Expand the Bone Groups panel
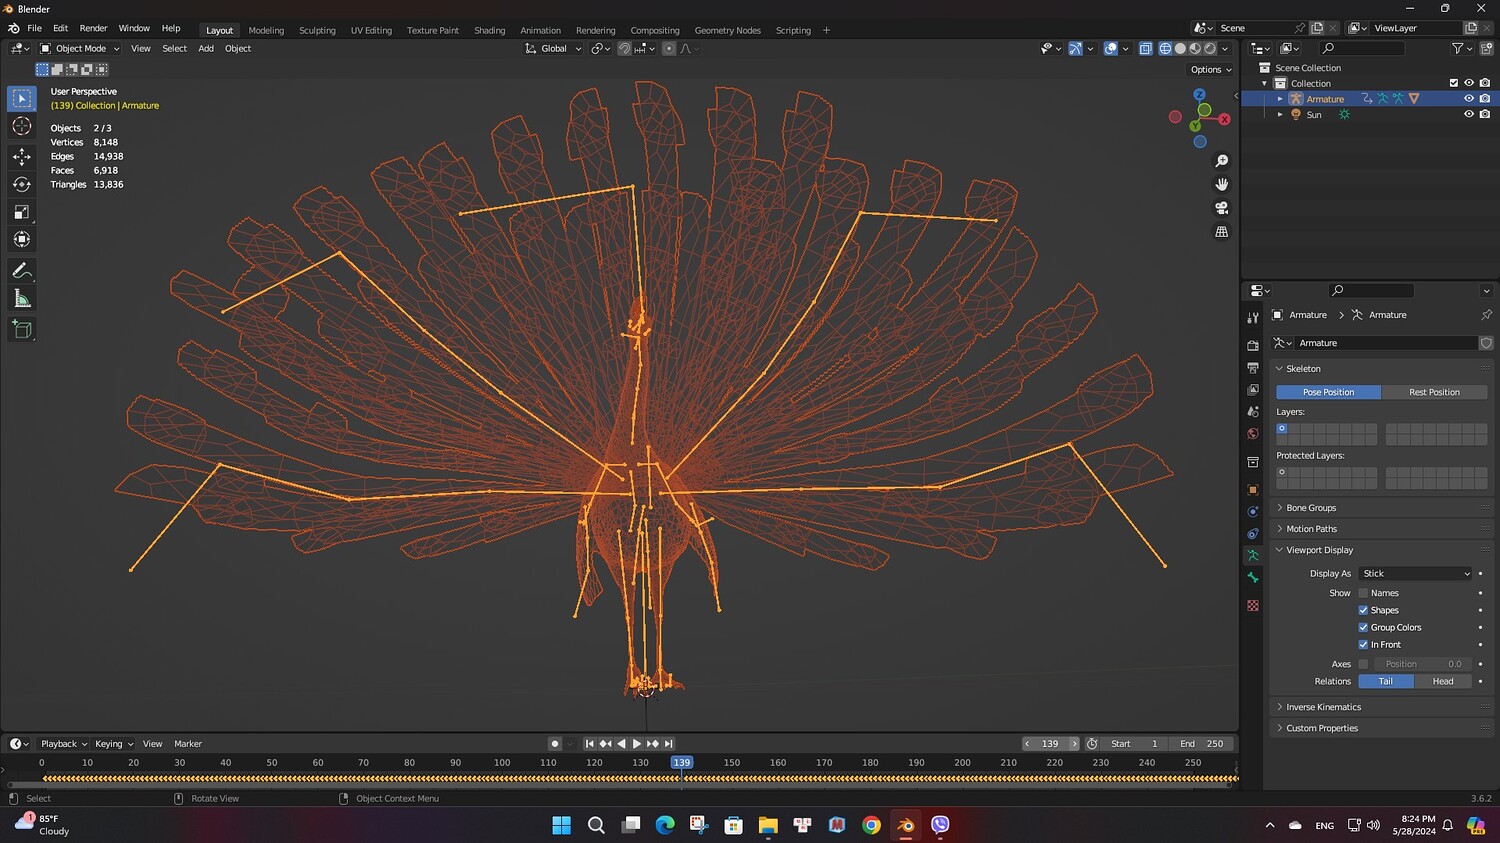1500x843 pixels. click(x=1310, y=508)
